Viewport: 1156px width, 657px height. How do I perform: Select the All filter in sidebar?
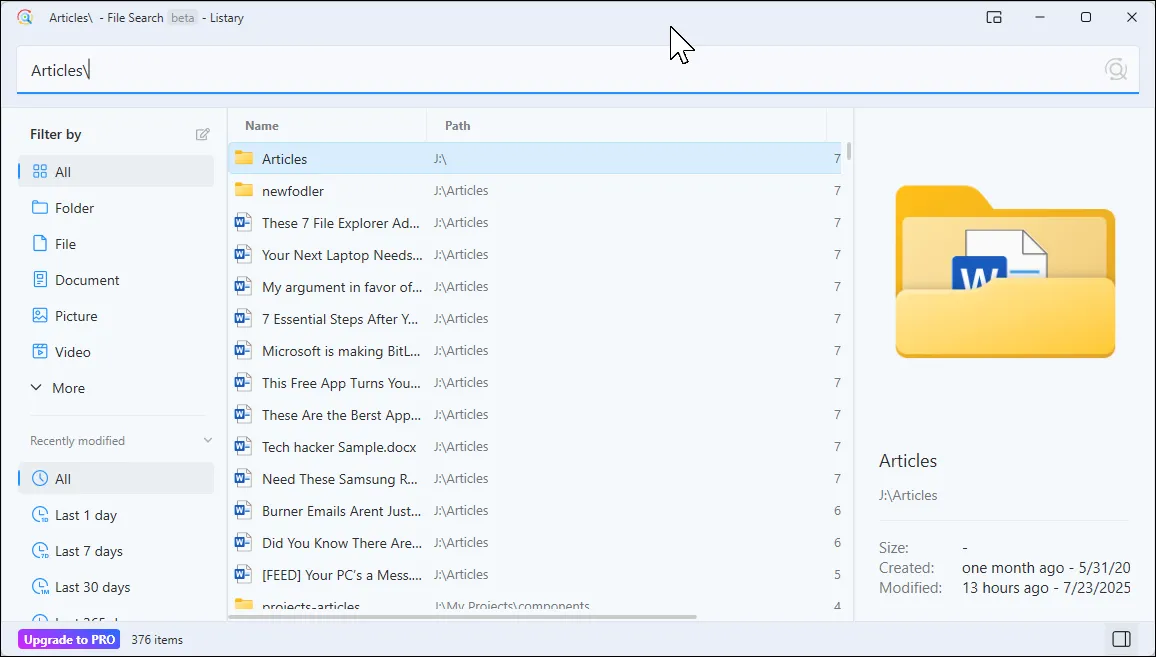click(x=60, y=171)
